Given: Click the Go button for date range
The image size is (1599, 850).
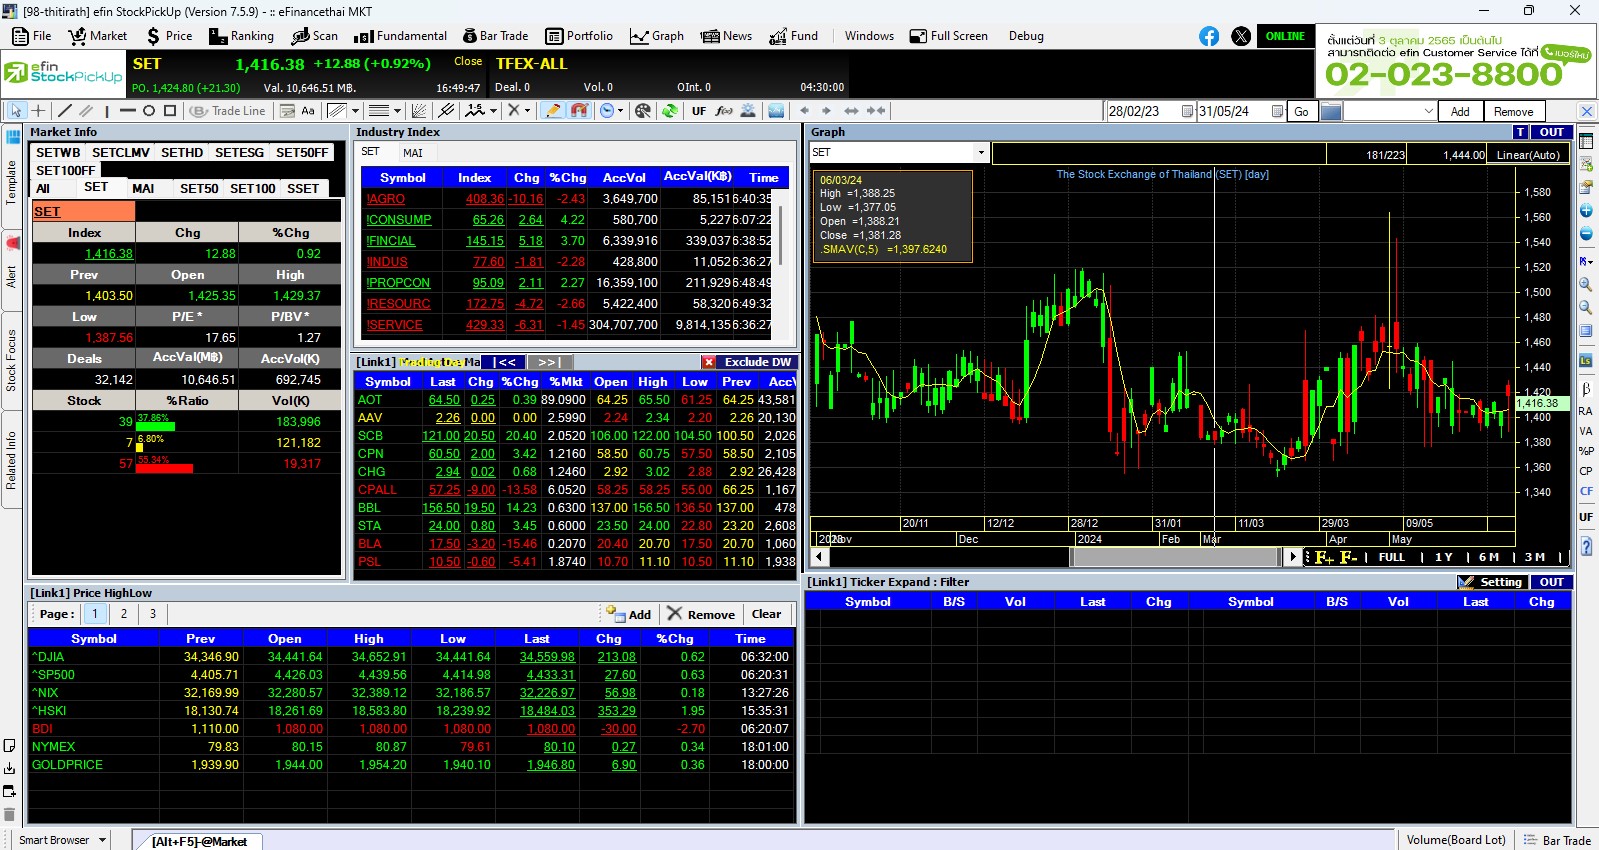Looking at the screenshot, I should click(x=1301, y=111).
